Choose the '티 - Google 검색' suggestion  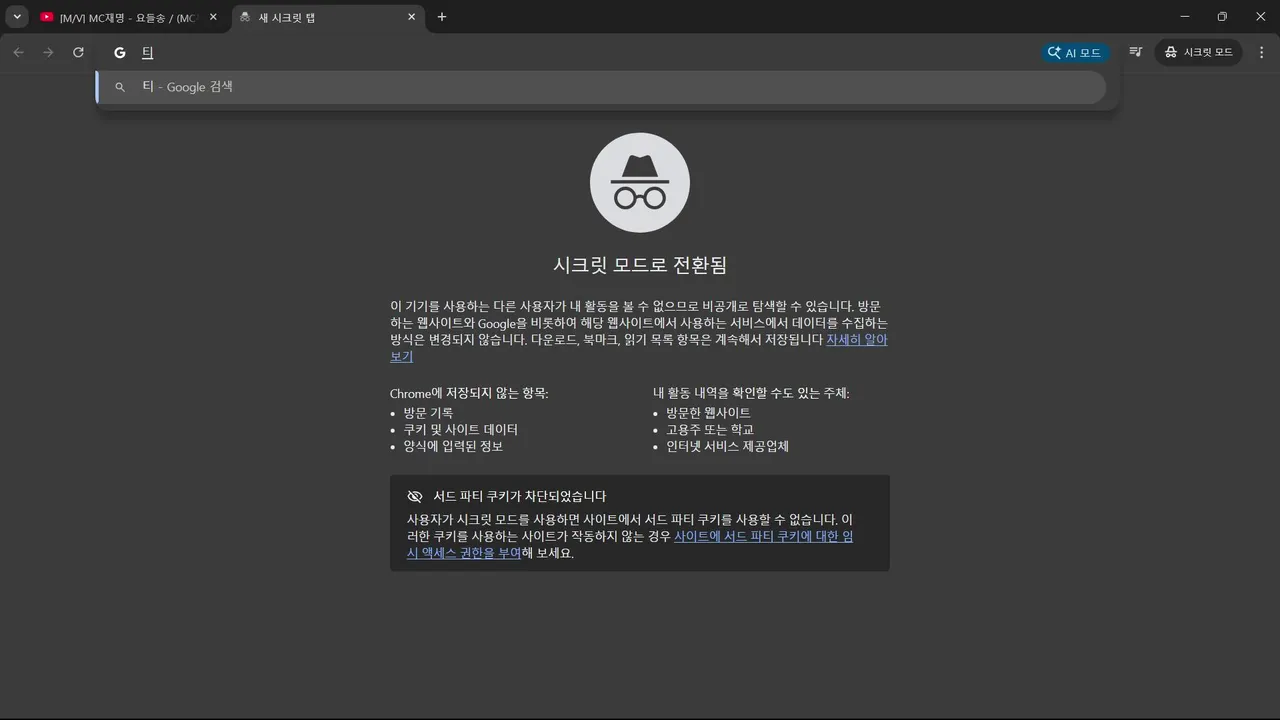coord(601,87)
